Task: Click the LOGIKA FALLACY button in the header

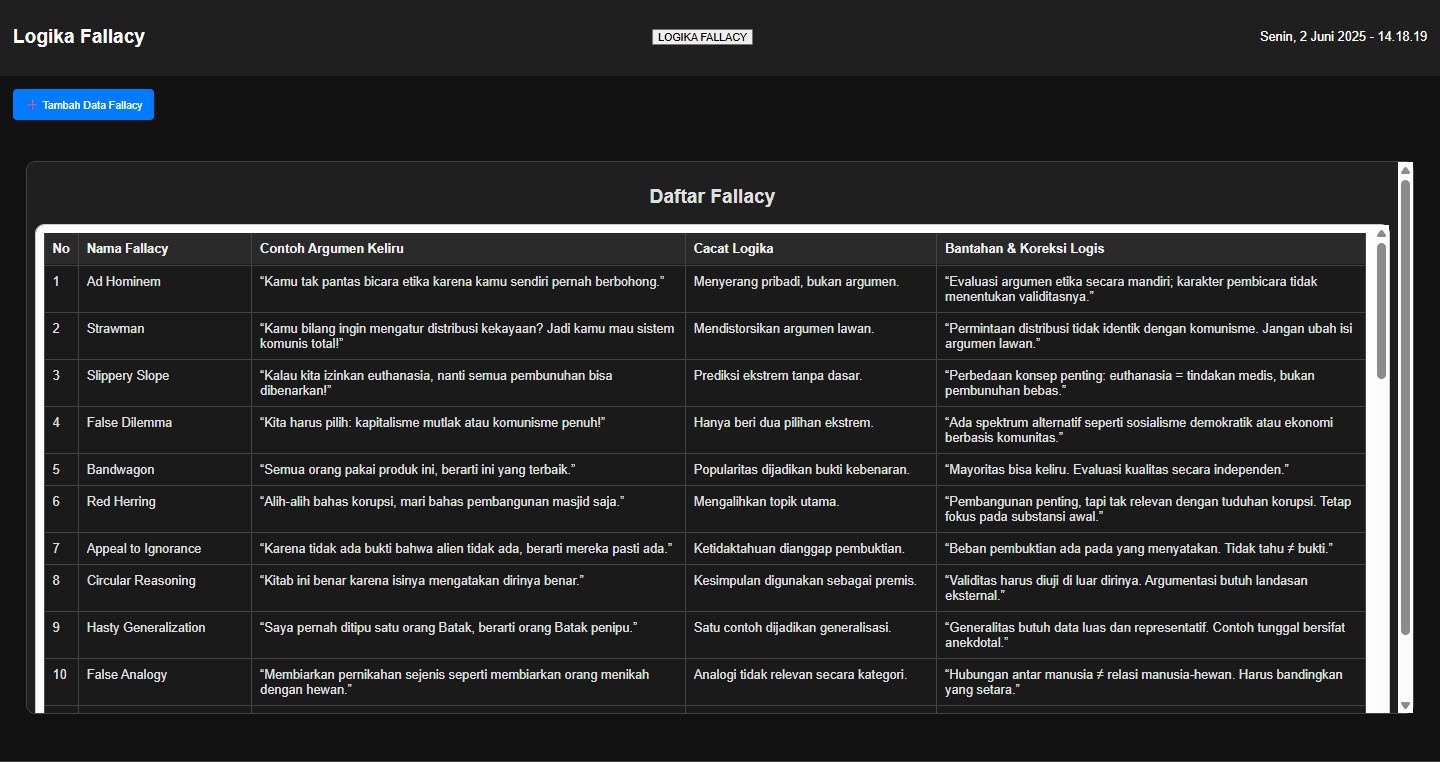Action: click(x=702, y=37)
